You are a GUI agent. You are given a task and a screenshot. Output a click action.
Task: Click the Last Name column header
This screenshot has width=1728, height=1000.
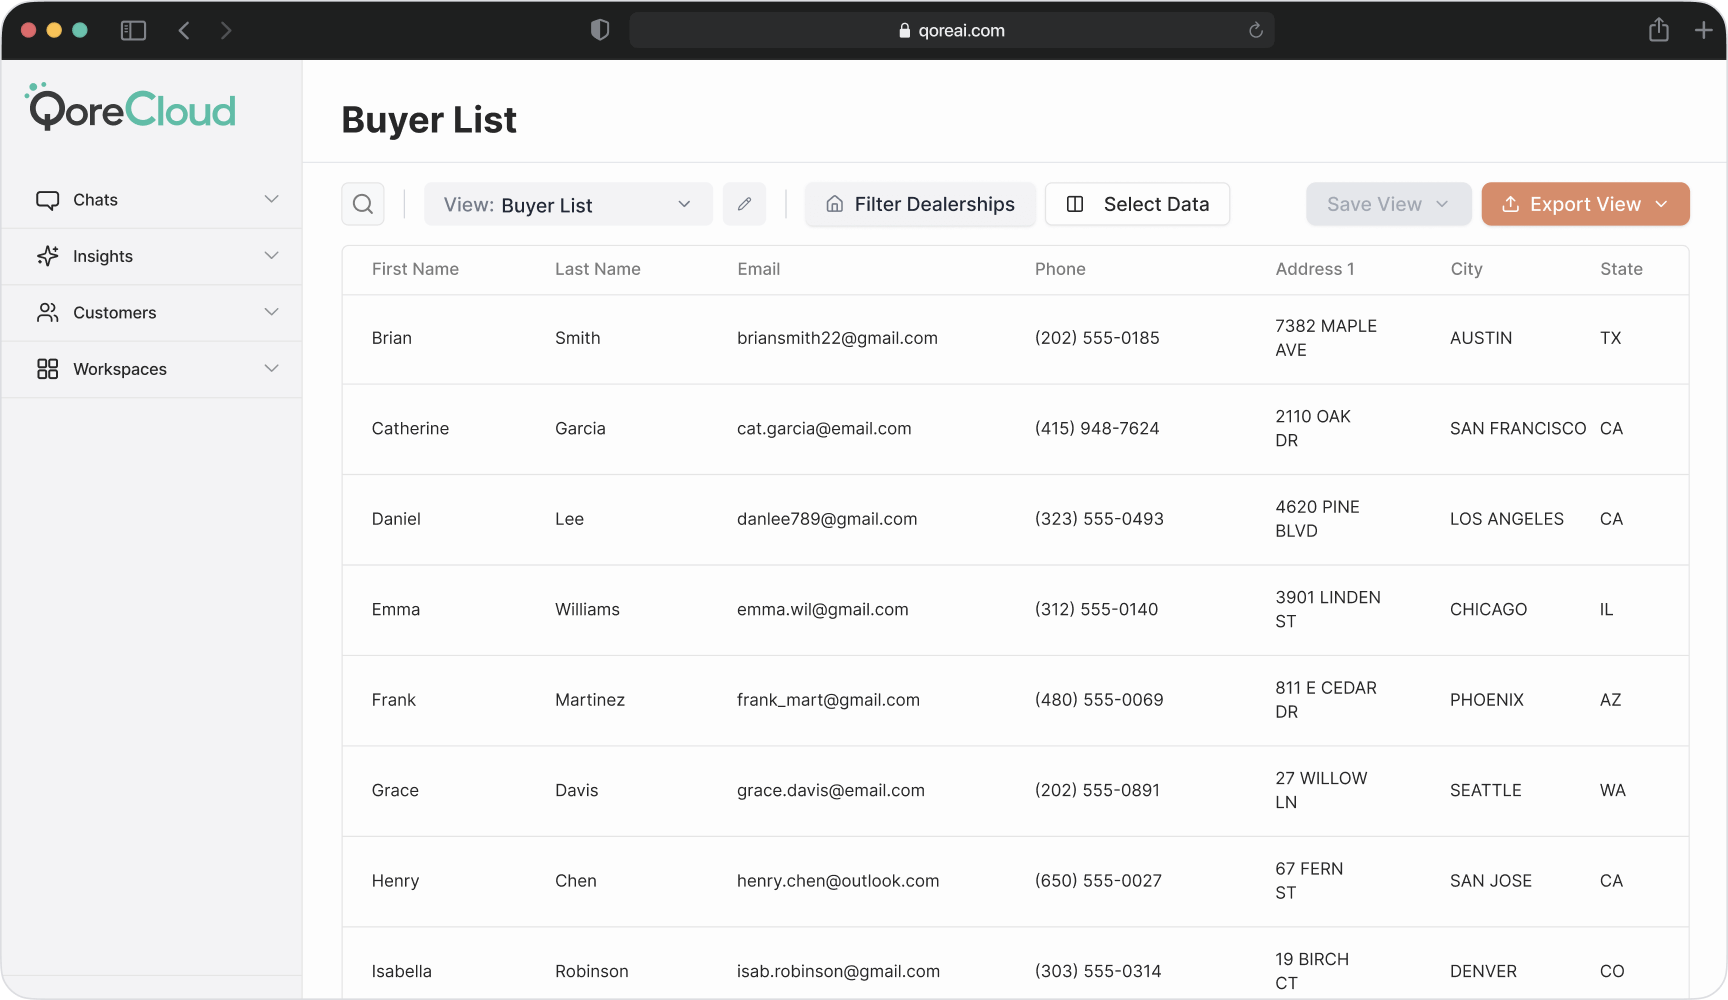pos(597,269)
